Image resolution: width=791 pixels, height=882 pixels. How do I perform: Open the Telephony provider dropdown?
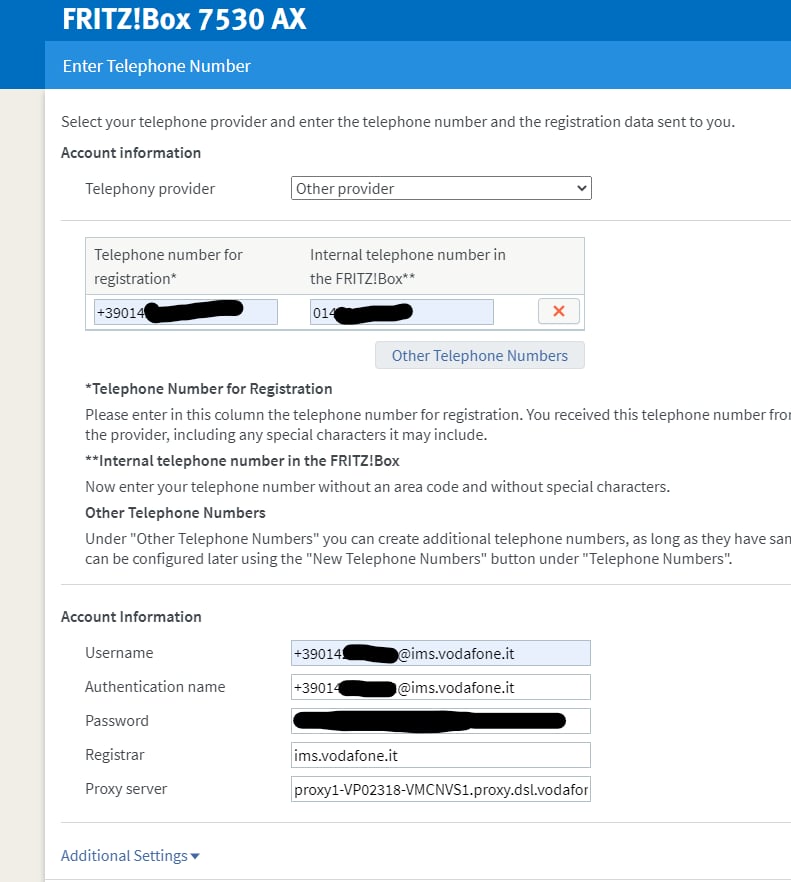(x=441, y=188)
